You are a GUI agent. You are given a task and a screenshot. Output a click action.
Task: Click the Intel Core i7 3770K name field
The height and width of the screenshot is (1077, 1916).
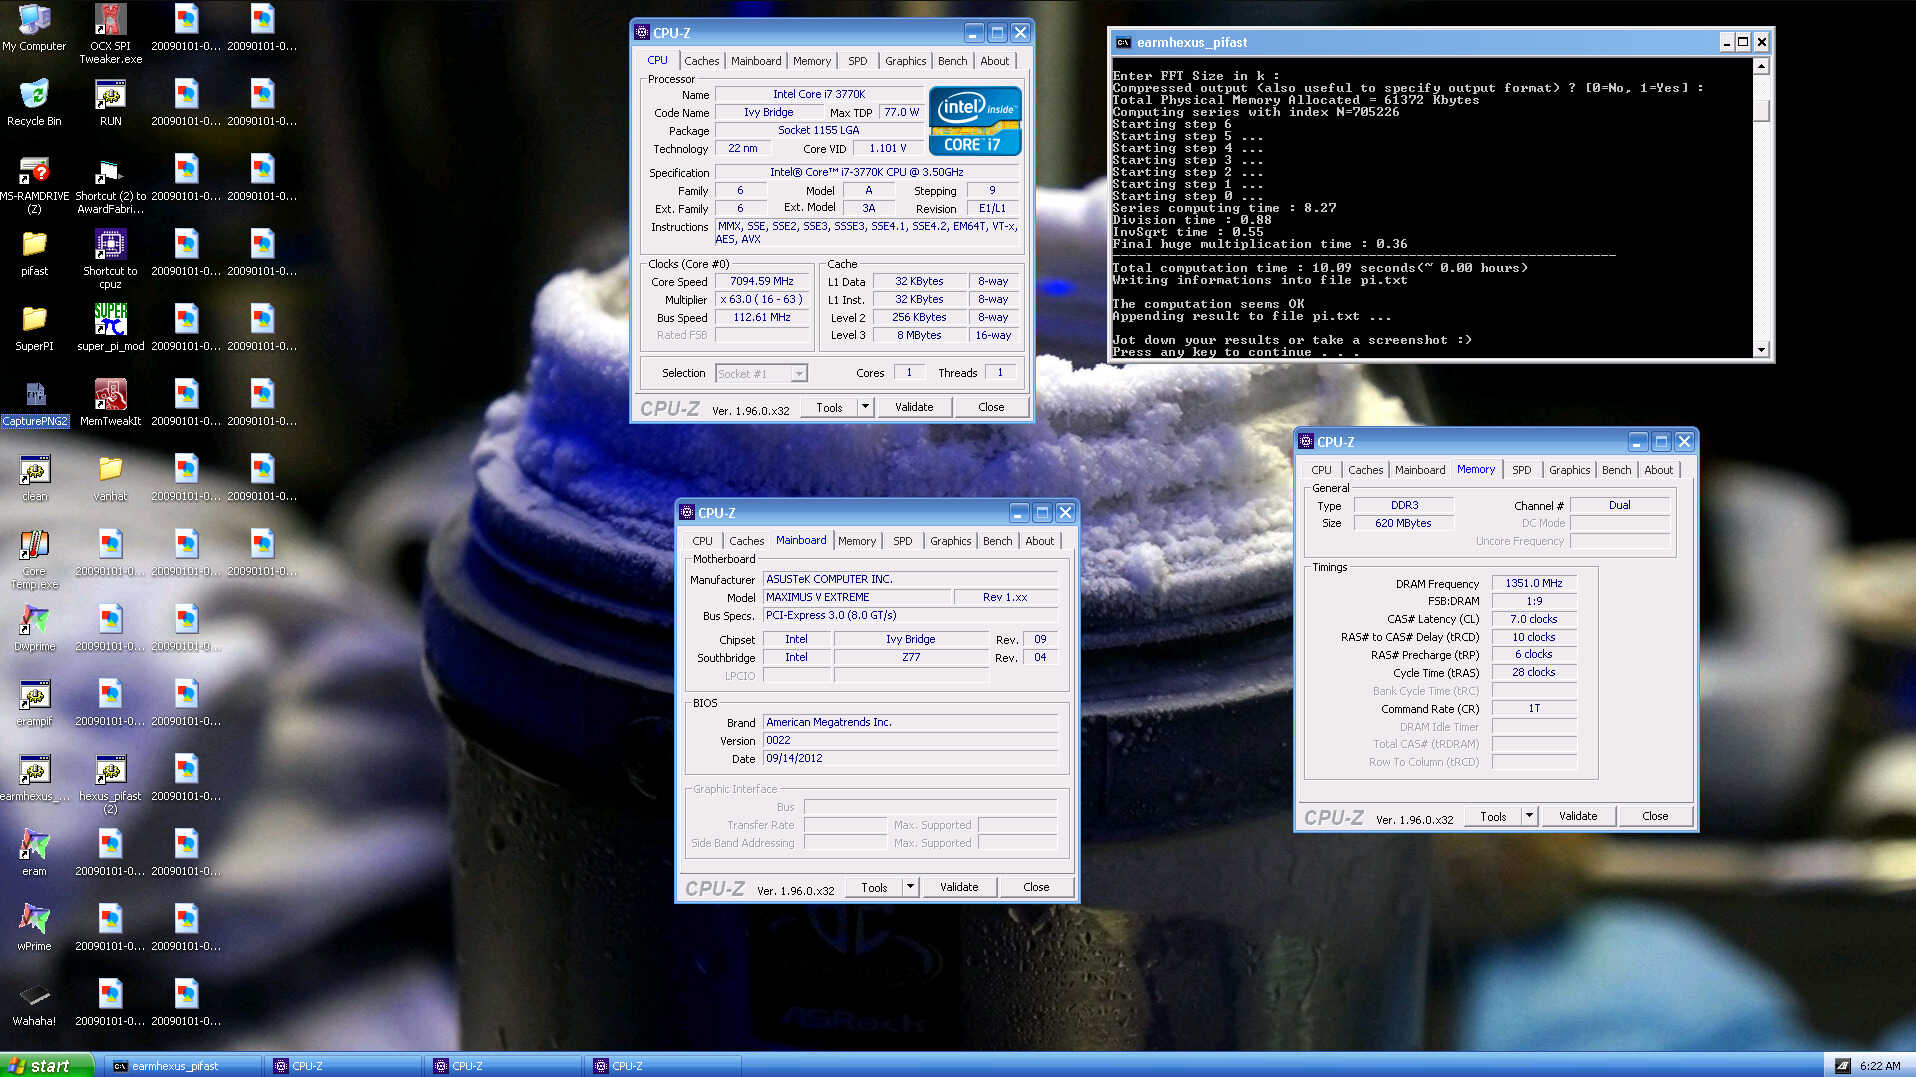click(818, 94)
